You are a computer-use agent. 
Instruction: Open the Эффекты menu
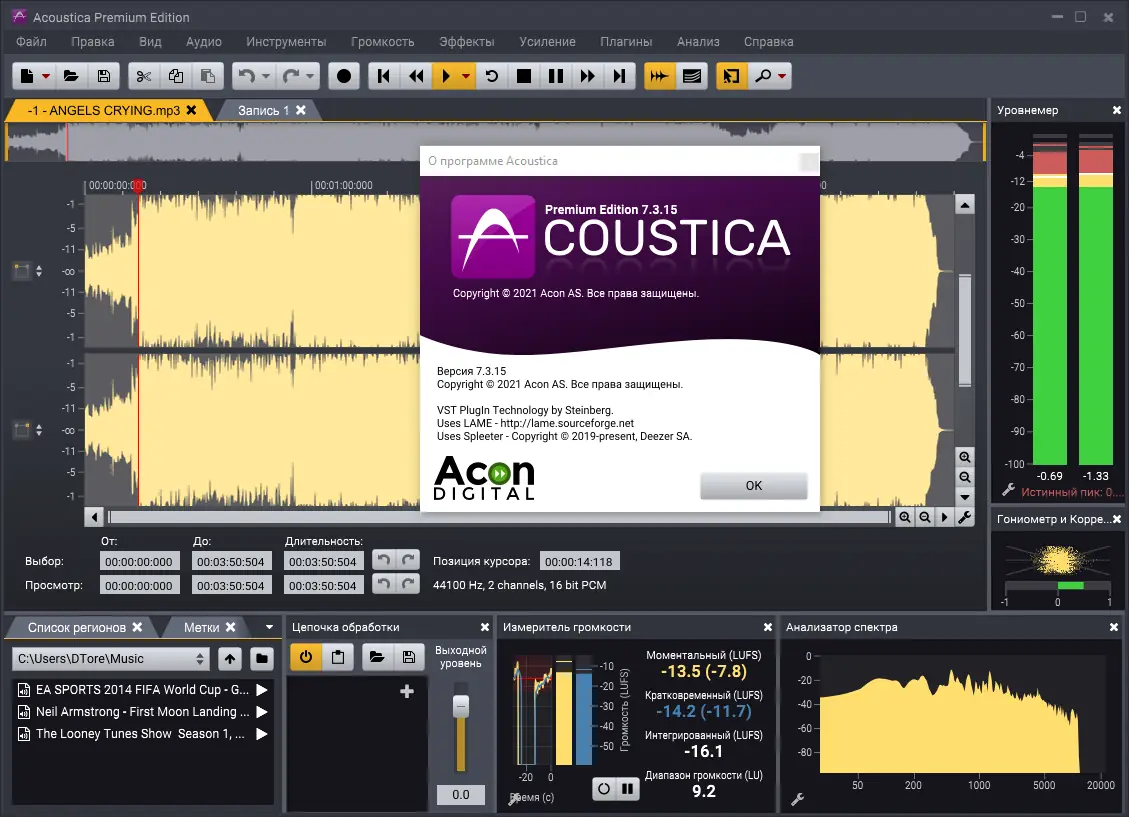[467, 42]
